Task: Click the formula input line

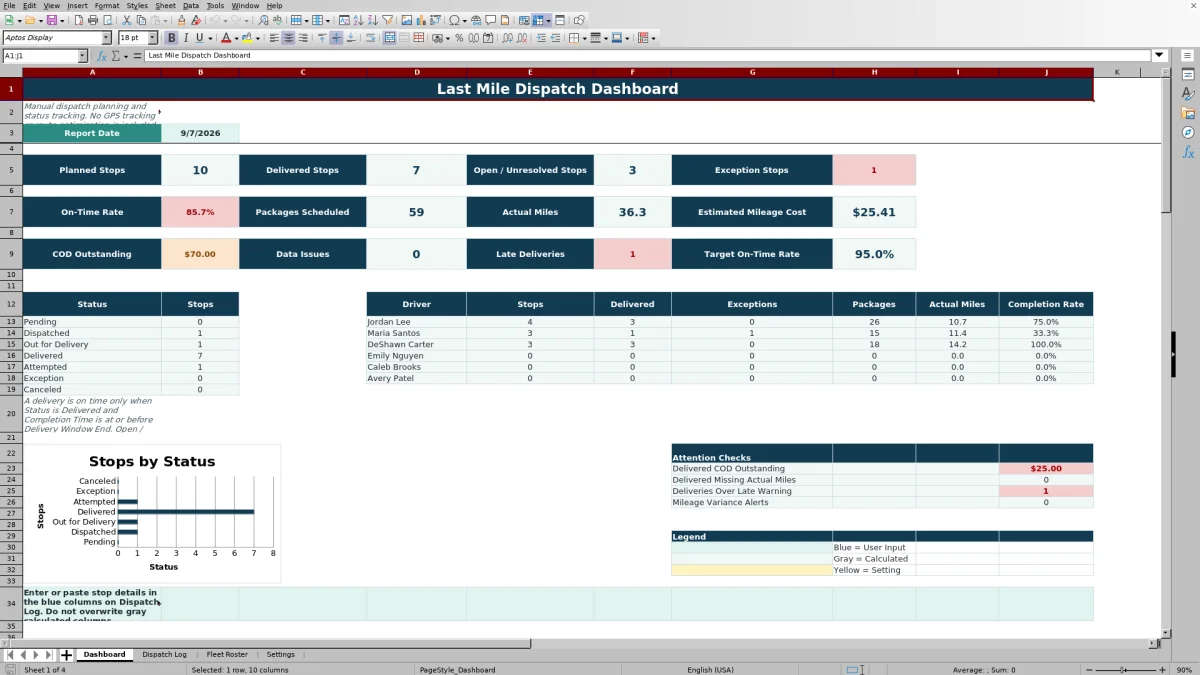Action: (648, 56)
